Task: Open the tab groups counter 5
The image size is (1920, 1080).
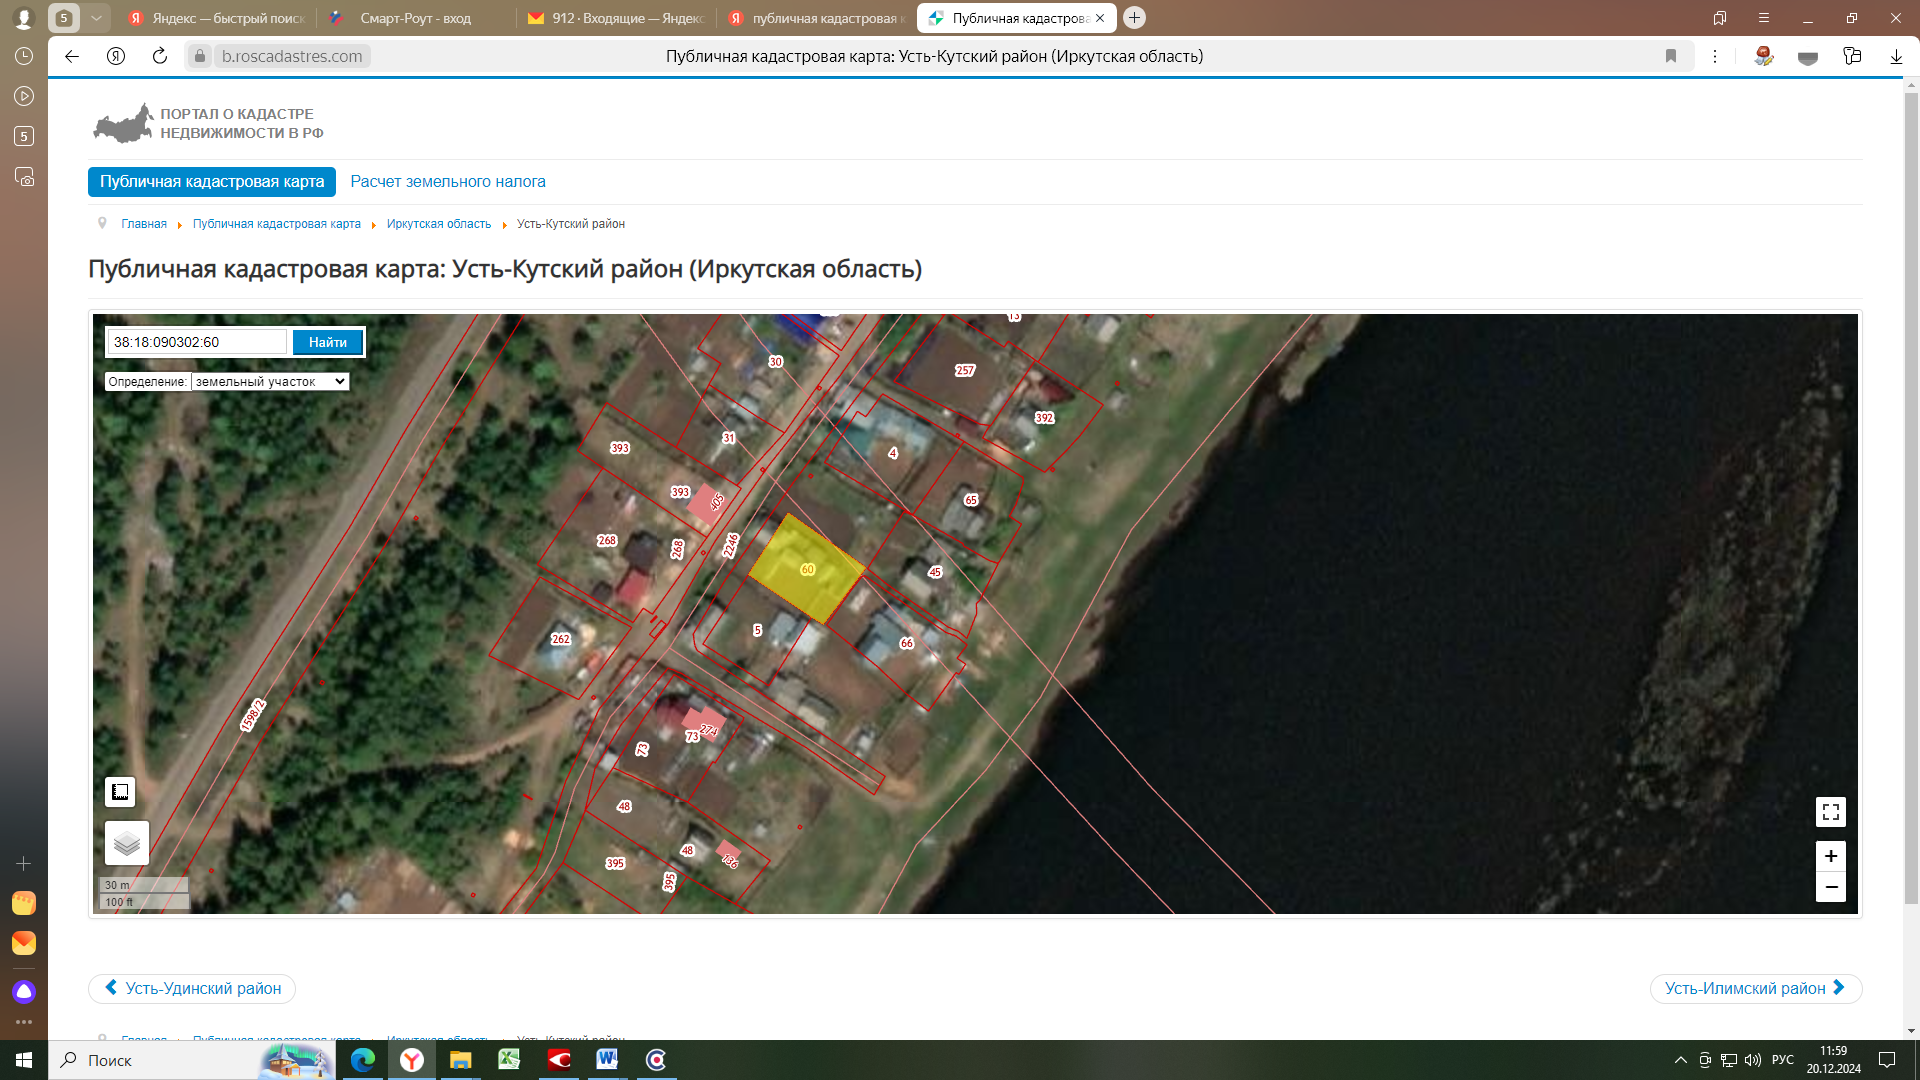Action: (x=63, y=18)
